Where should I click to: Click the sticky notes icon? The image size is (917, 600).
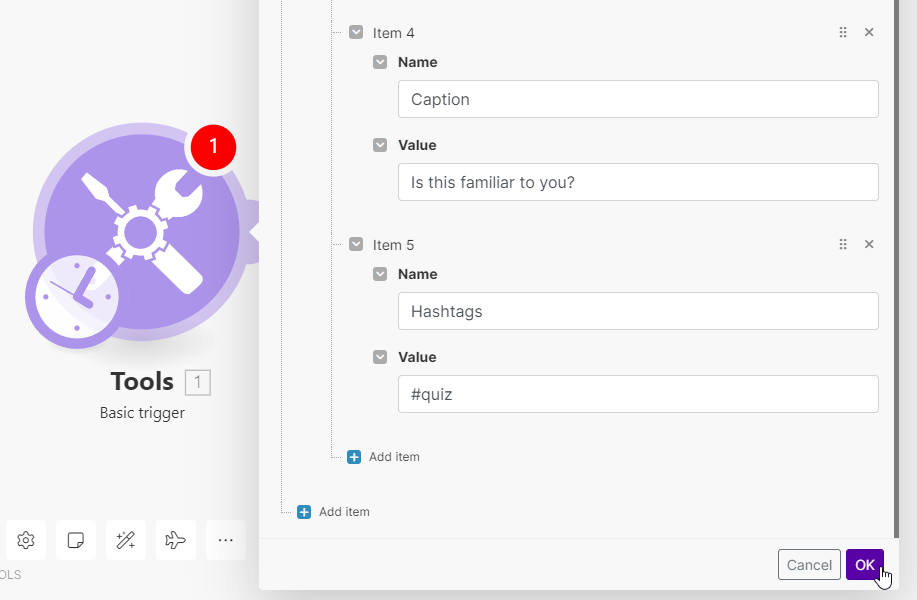[76, 540]
